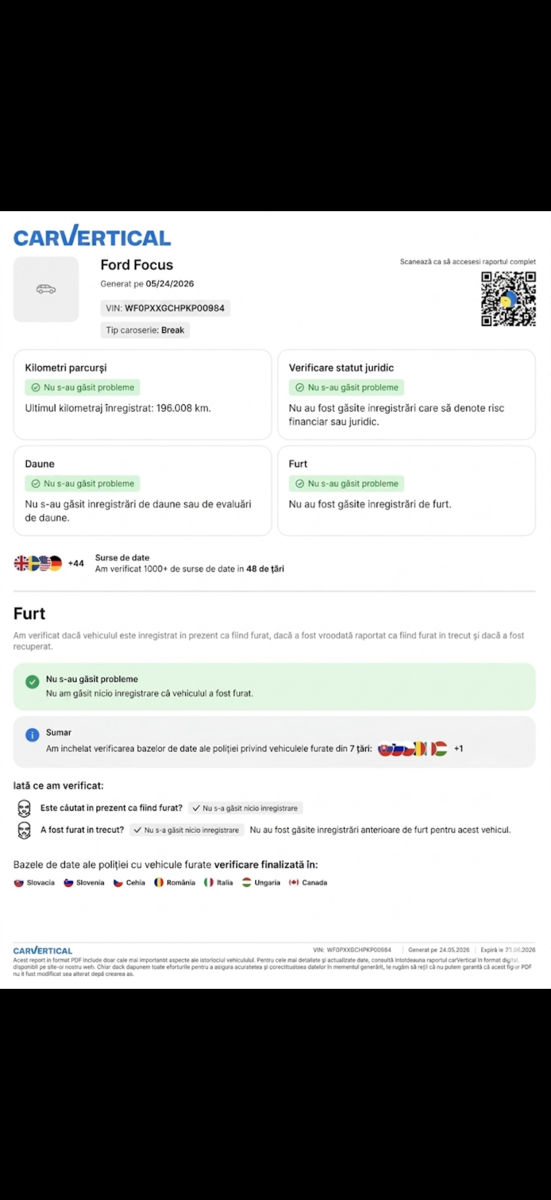Image resolution: width=551 pixels, height=1200 pixels.
Task: Click the carVertical logo at top
Action: [x=92, y=237]
